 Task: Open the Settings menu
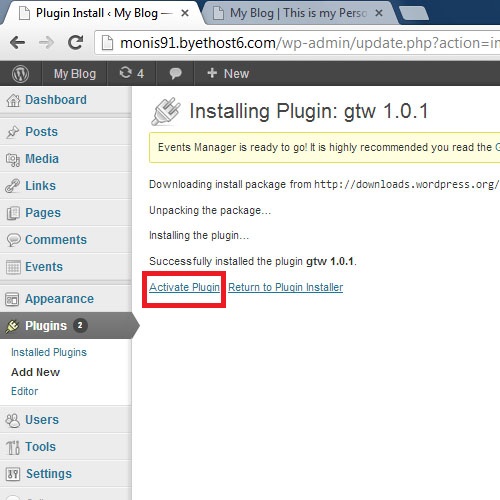(x=49, y=474)
